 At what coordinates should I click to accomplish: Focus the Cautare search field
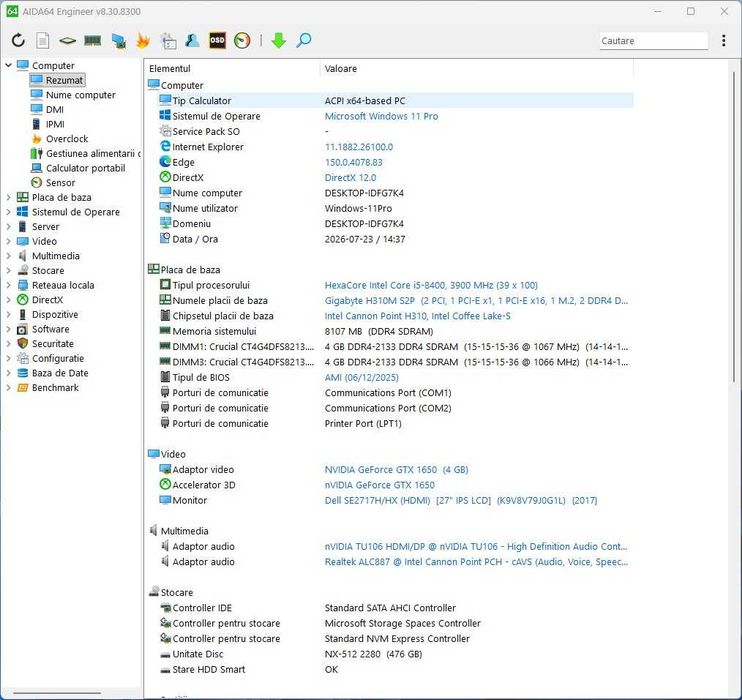tap(654, 41)
